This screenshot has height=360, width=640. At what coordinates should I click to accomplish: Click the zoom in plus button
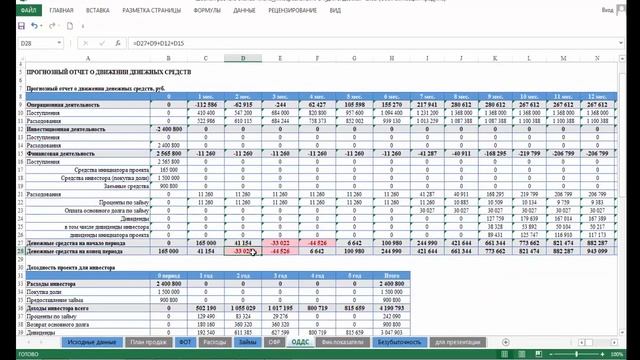(x=603, y=354)
